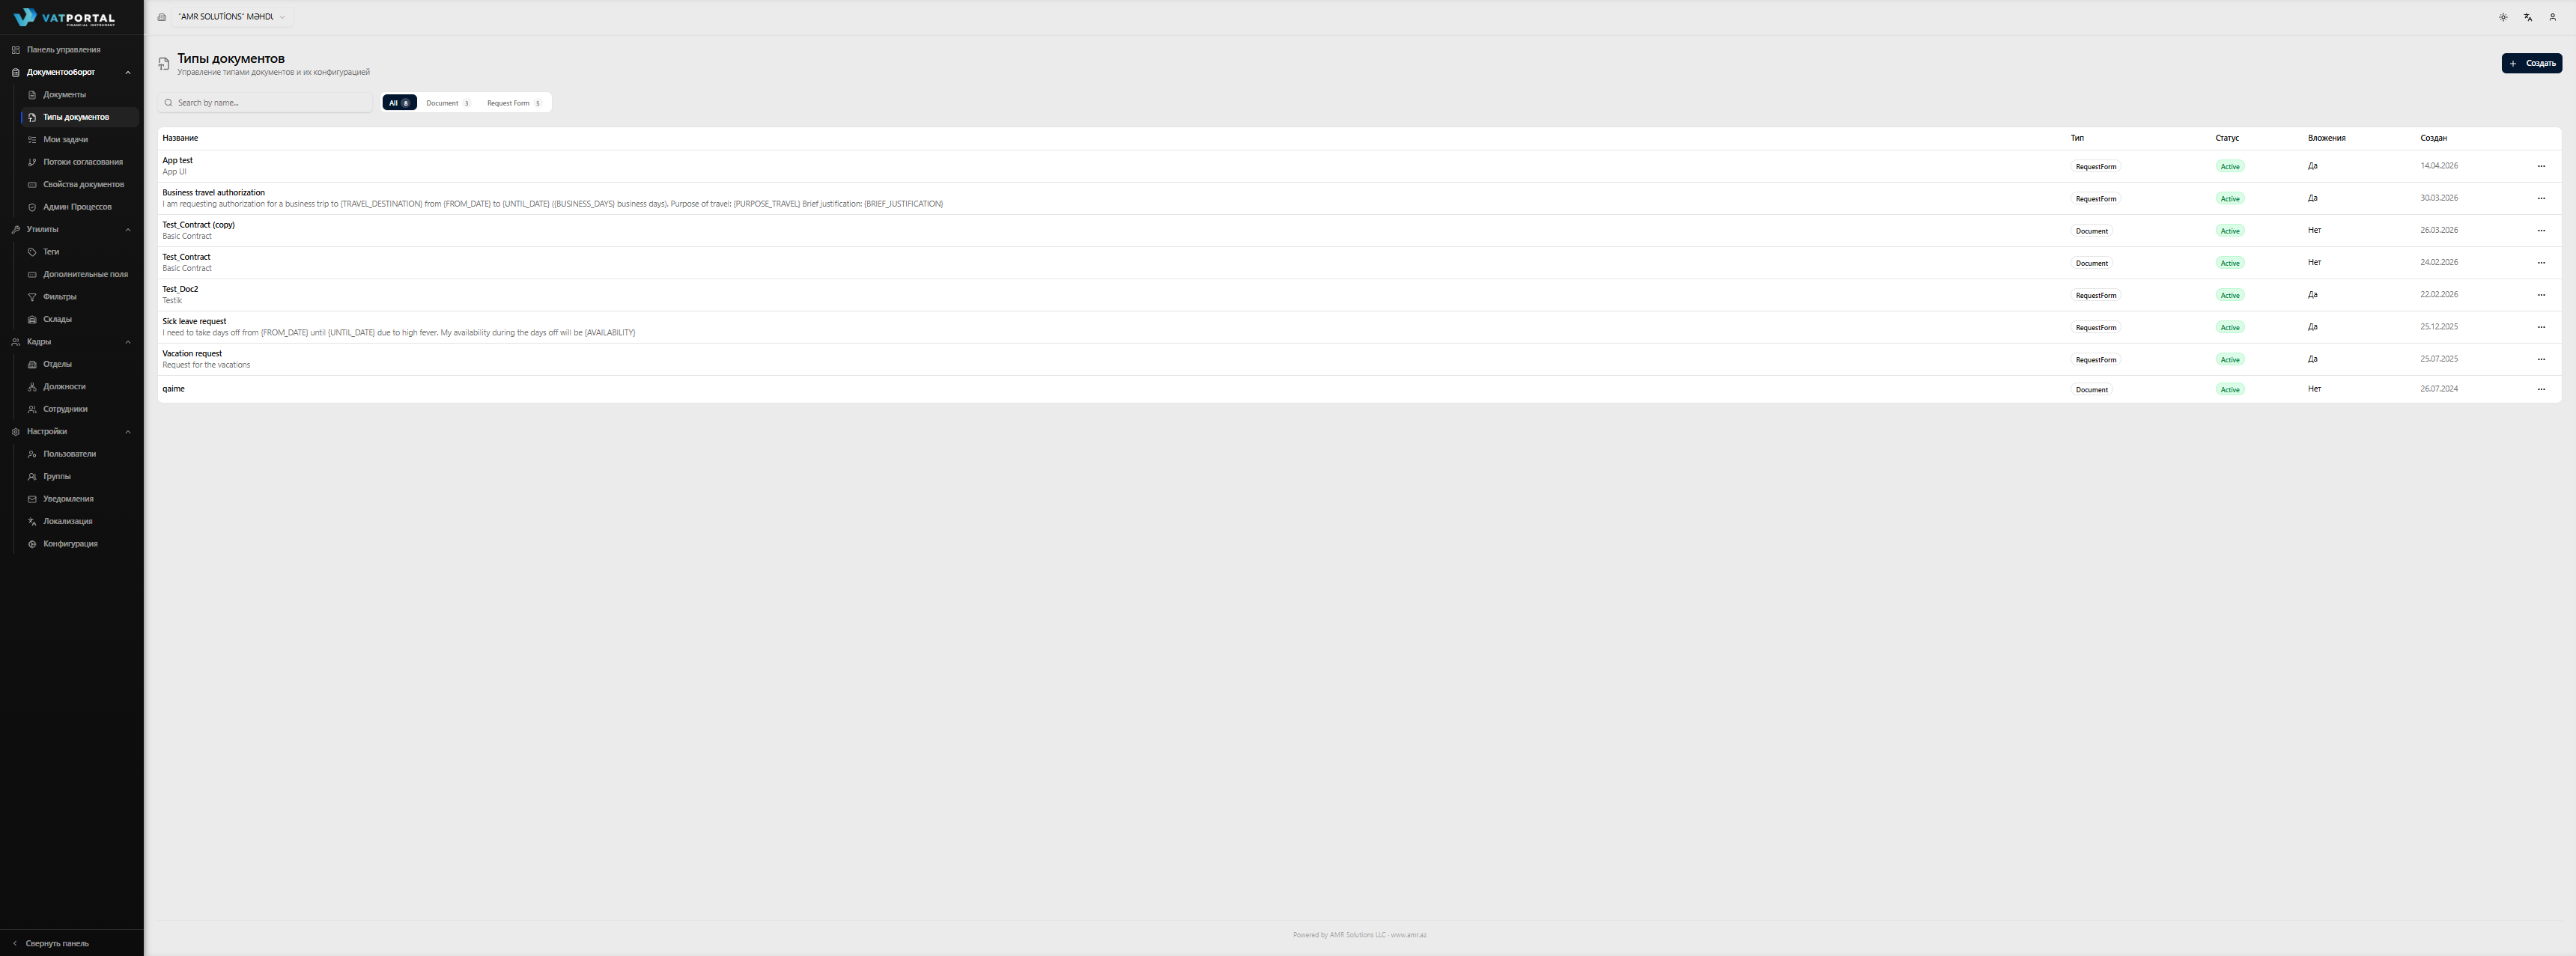Select the All filter tab
Viewport: 2576px width, 956px height.
(x=399, y=103)
